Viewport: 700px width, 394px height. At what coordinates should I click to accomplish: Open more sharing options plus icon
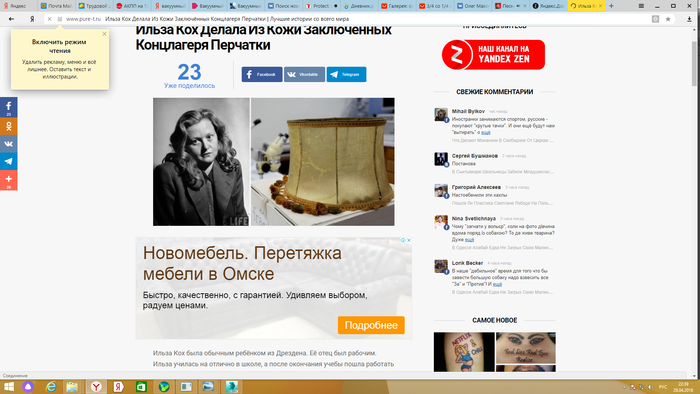point(8,180)
